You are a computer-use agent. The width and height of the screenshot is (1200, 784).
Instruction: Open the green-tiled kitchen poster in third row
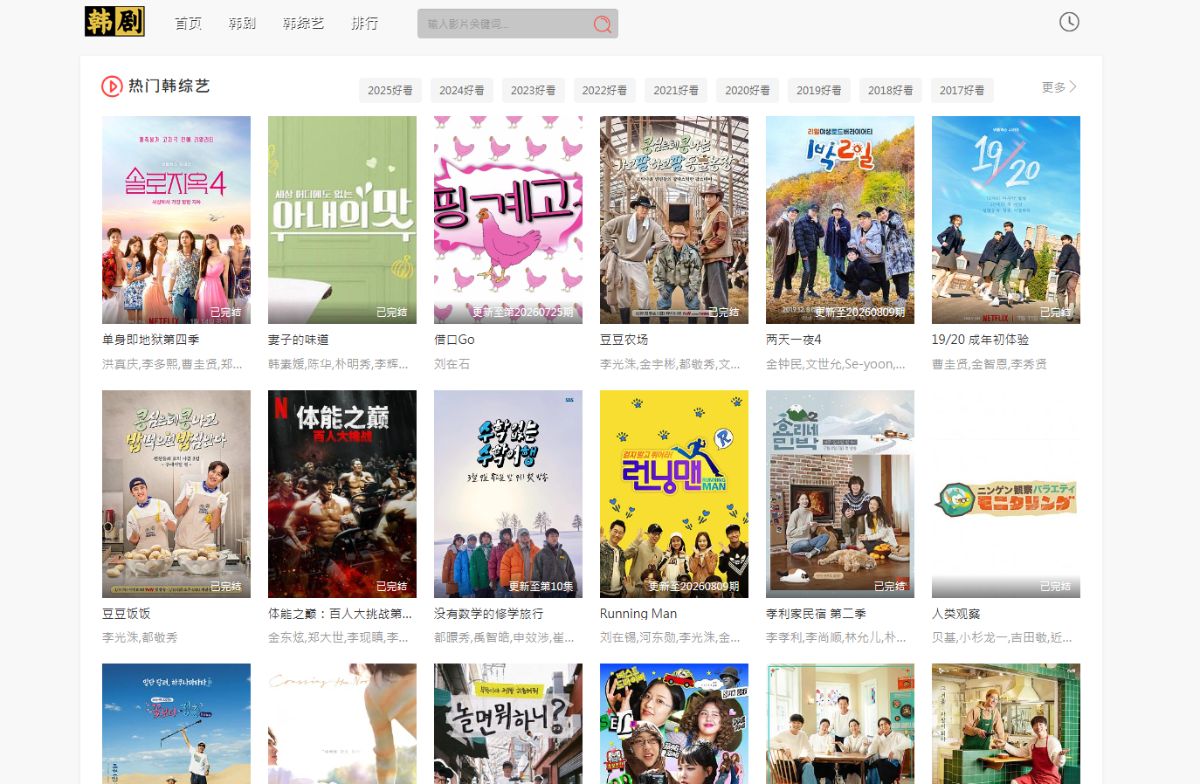1006,724
